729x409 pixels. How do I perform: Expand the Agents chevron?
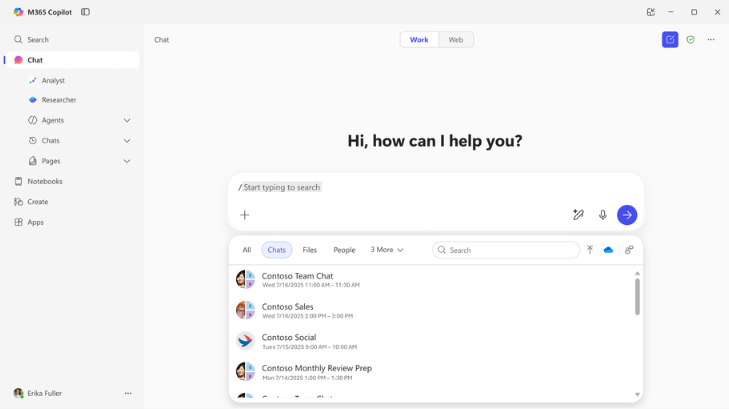(x=127, y=120)
